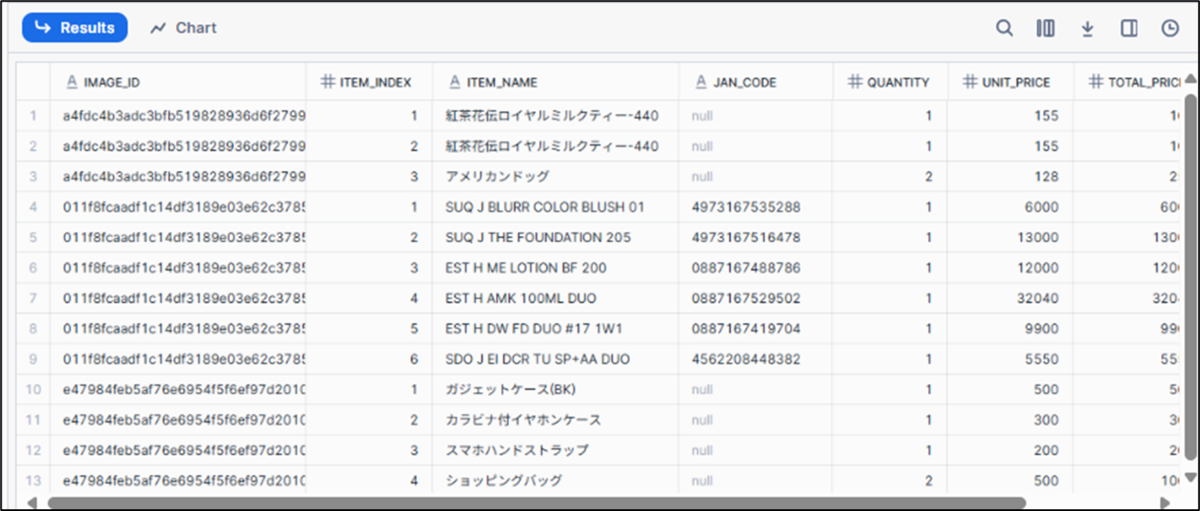
Task: Click the down arrow of vertical scrollbar
Action: [x=1190, y=477]
